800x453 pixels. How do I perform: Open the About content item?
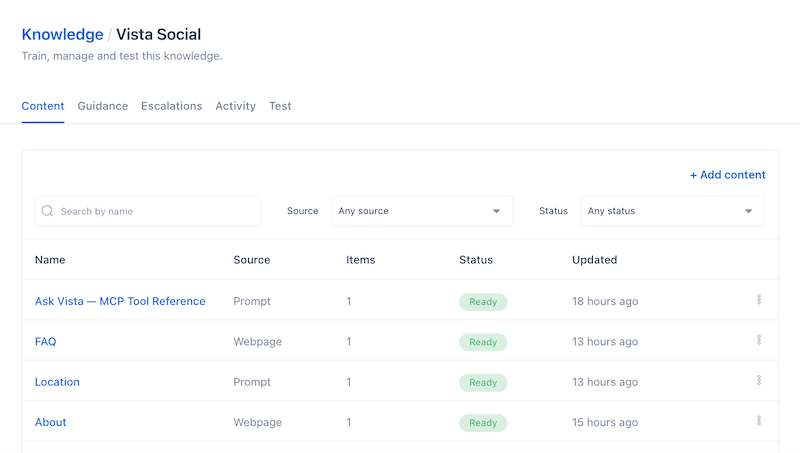(x=51, y=422)
